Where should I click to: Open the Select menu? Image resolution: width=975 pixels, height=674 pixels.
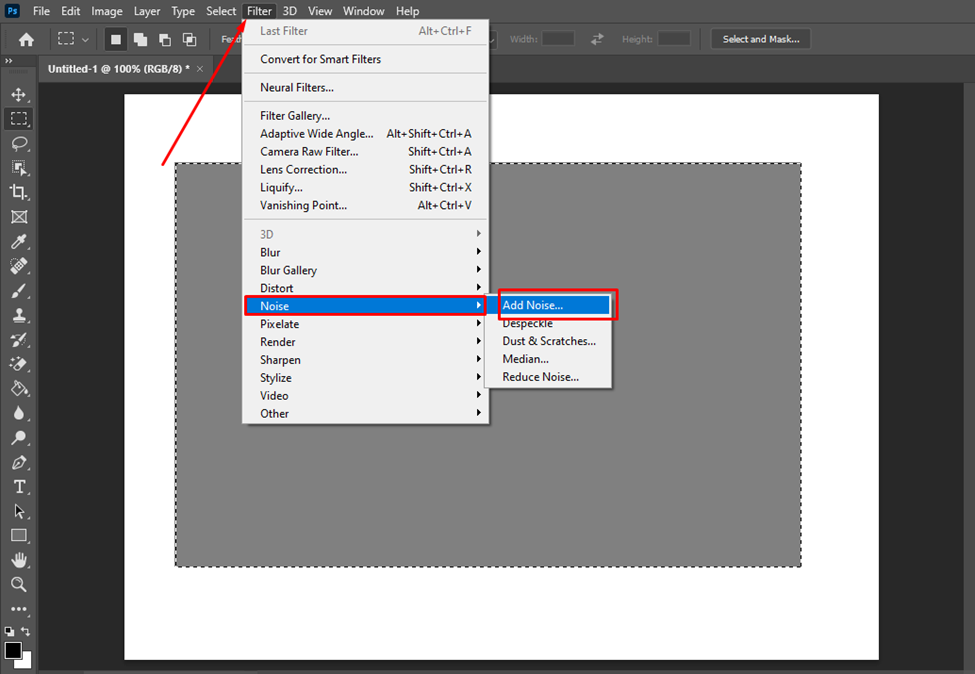point(221,11)
